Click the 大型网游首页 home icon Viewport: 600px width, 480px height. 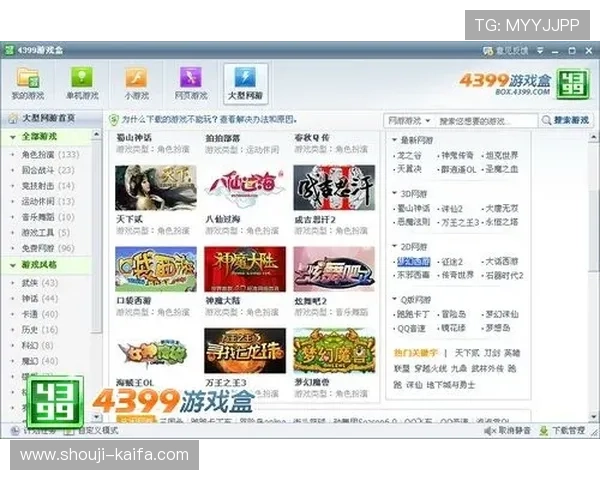13,118
